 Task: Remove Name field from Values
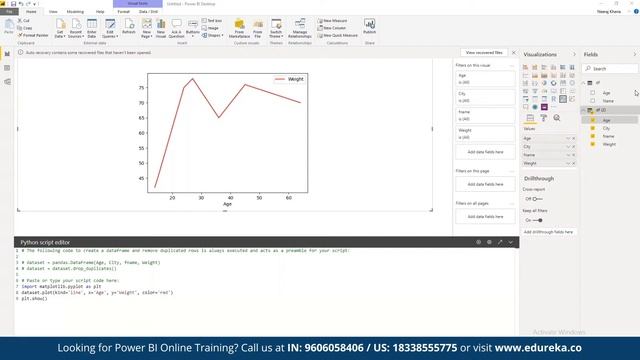tap(573, 155)
